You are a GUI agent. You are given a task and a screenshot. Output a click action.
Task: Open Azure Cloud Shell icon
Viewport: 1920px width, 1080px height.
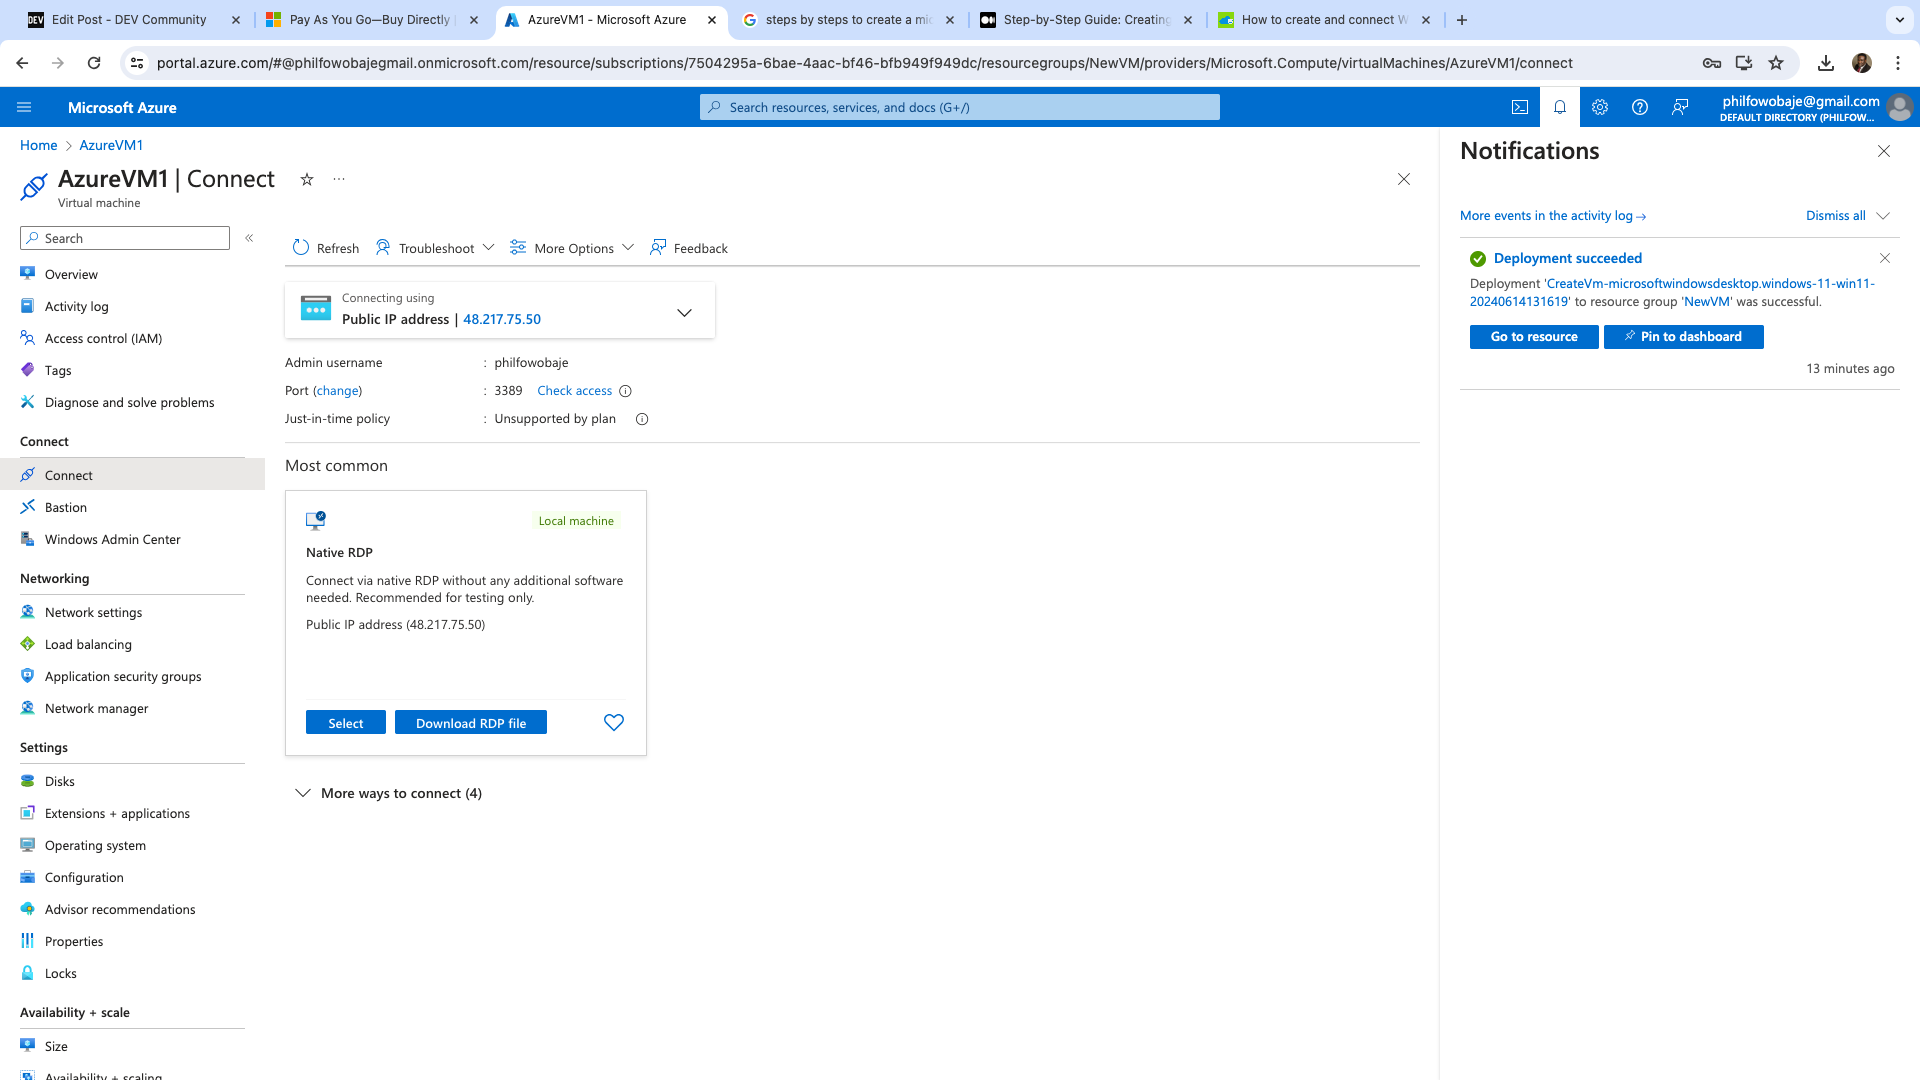tap(1519, 107)
